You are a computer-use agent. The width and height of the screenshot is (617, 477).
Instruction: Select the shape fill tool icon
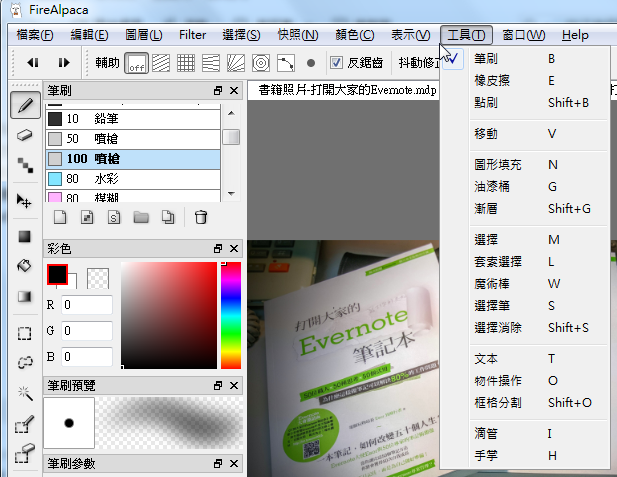pos(24,237)
